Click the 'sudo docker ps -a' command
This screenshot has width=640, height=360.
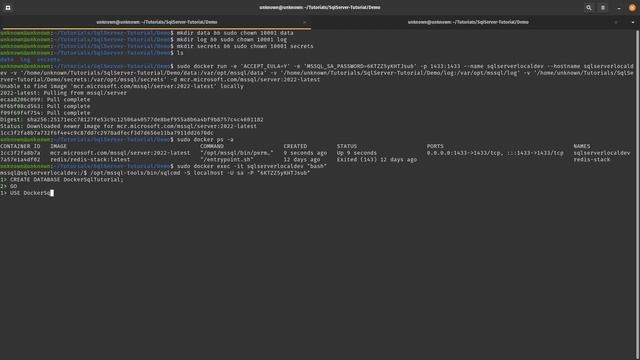click(x=205, y=140)
